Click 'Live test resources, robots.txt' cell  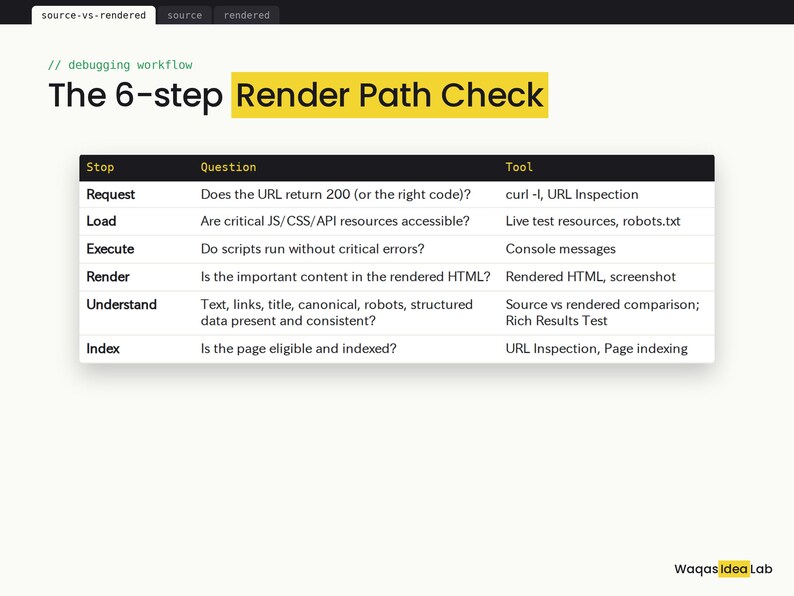coord(593,221)
